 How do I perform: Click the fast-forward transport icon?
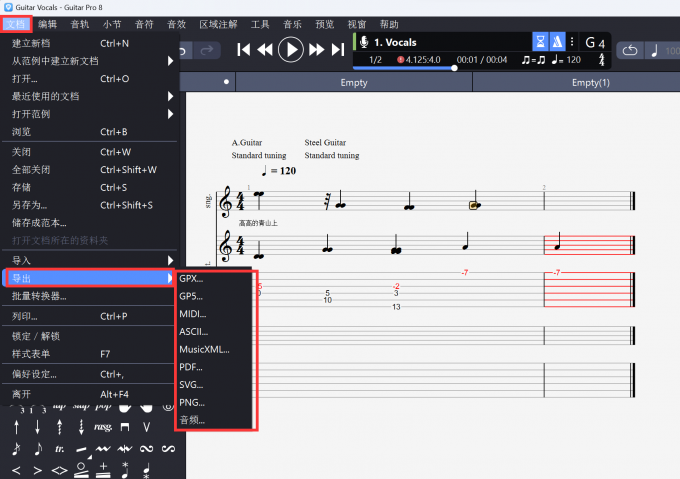coord(316,49)
